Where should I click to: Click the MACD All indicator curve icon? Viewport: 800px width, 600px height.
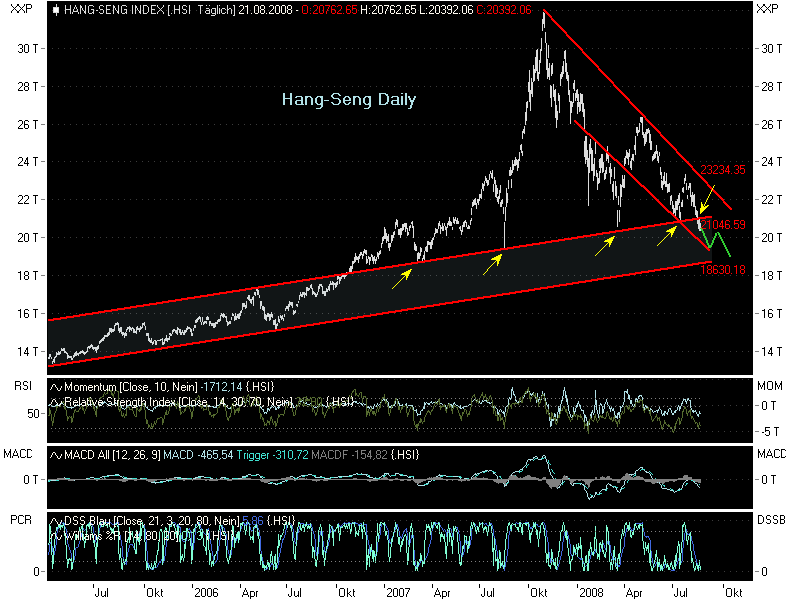coord(56,455)
